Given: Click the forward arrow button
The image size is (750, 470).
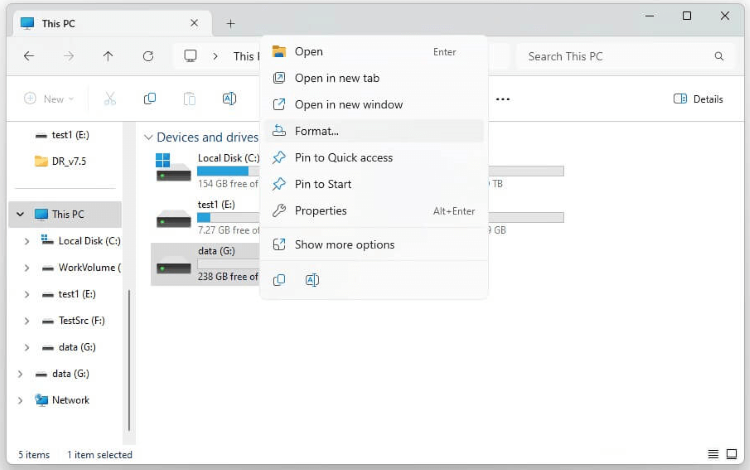Looking at the screenshot, I should 69,56.
